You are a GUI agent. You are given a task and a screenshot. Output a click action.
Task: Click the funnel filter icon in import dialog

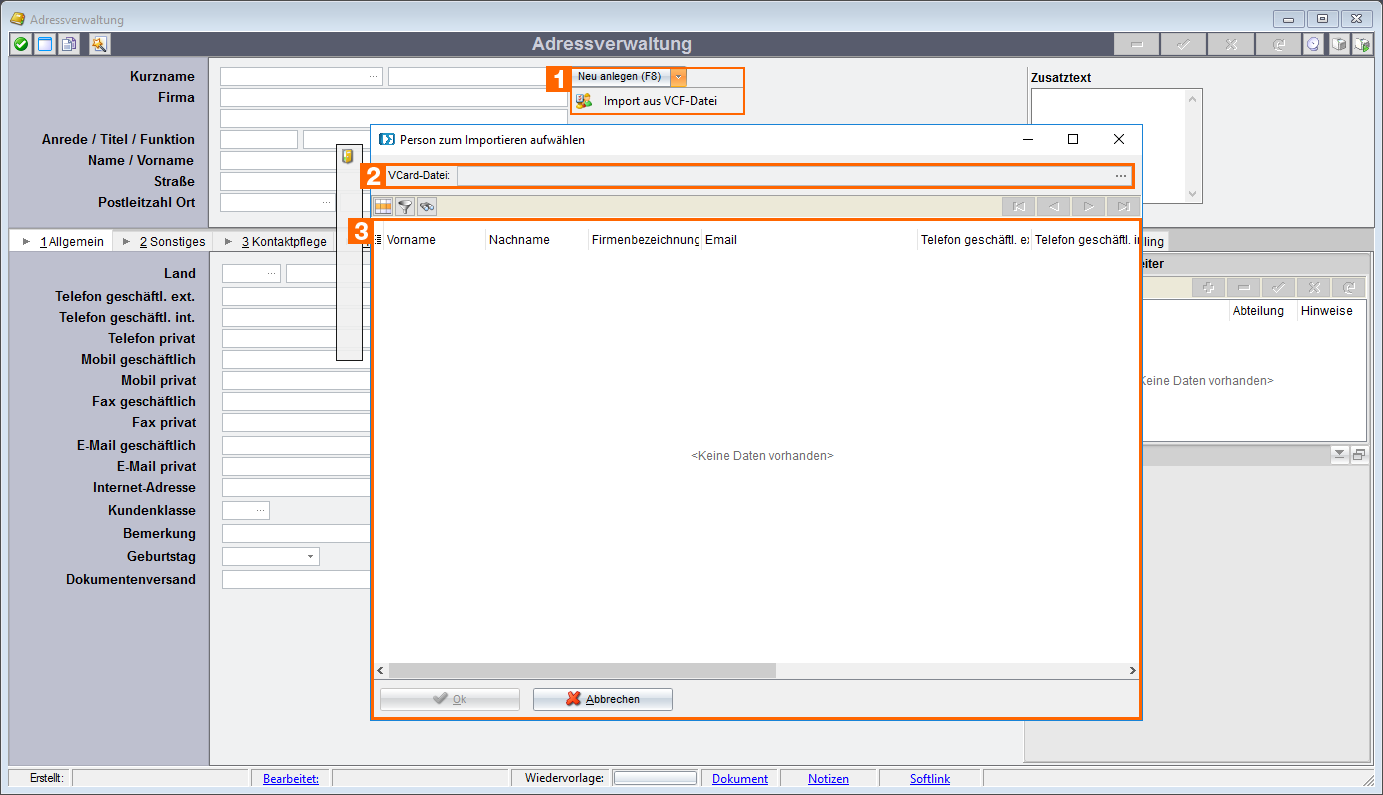(405, 207)
